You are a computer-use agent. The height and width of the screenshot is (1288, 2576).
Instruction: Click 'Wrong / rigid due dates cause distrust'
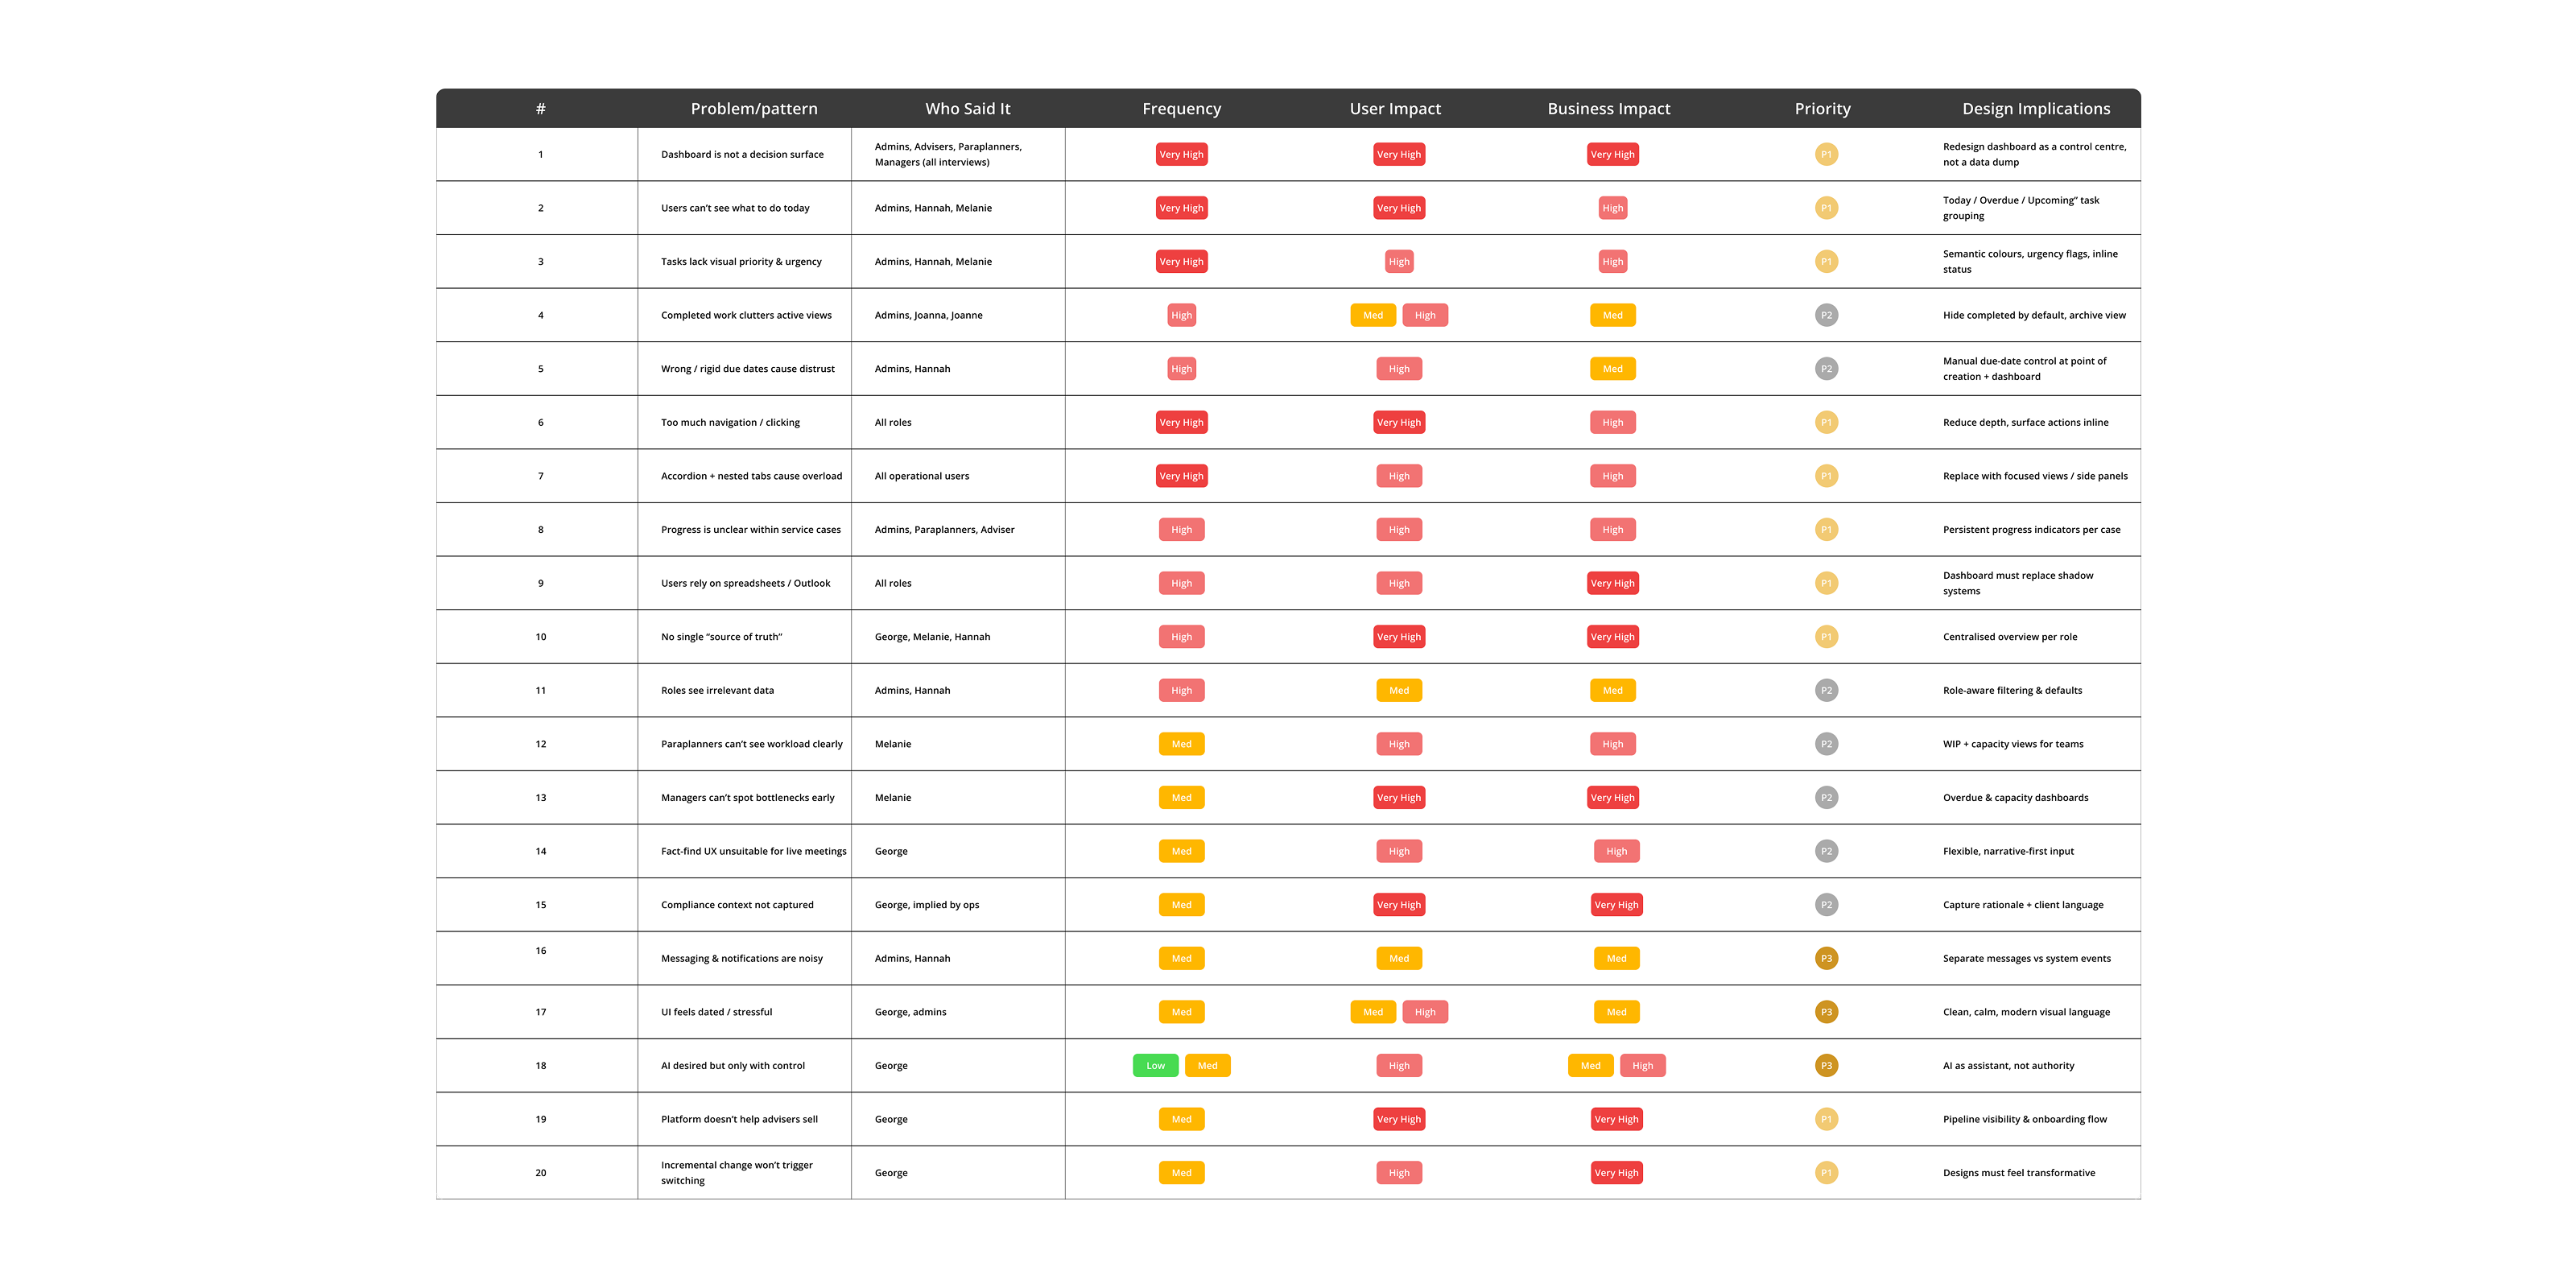point(747,369)
